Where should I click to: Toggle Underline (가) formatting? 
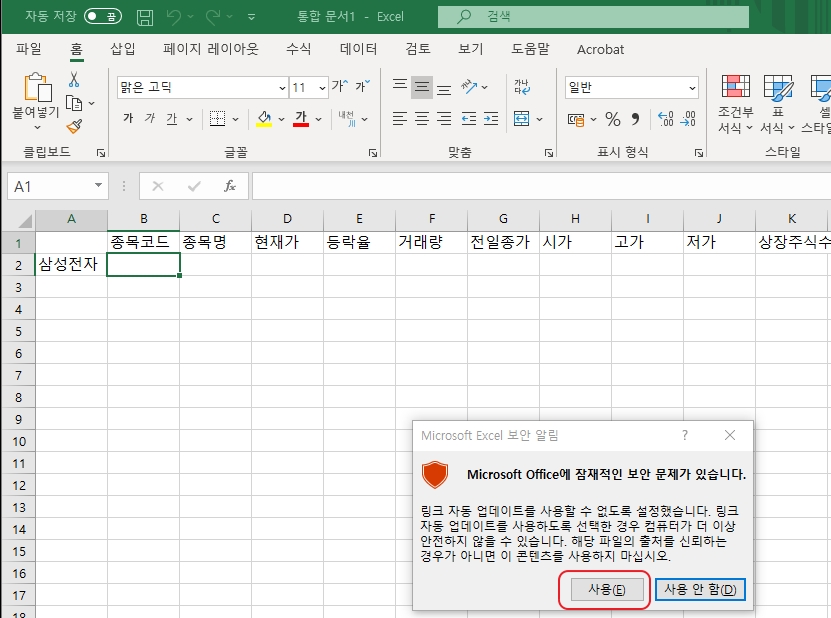tap(172, 118)
